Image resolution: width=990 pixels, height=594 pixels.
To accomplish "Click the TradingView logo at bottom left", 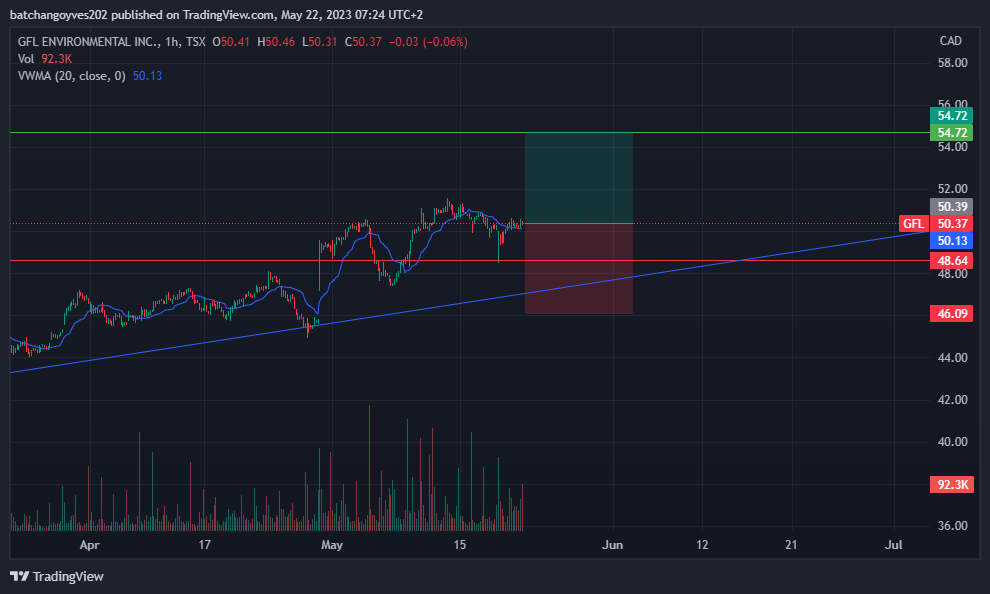I will [x=57, y=576].
